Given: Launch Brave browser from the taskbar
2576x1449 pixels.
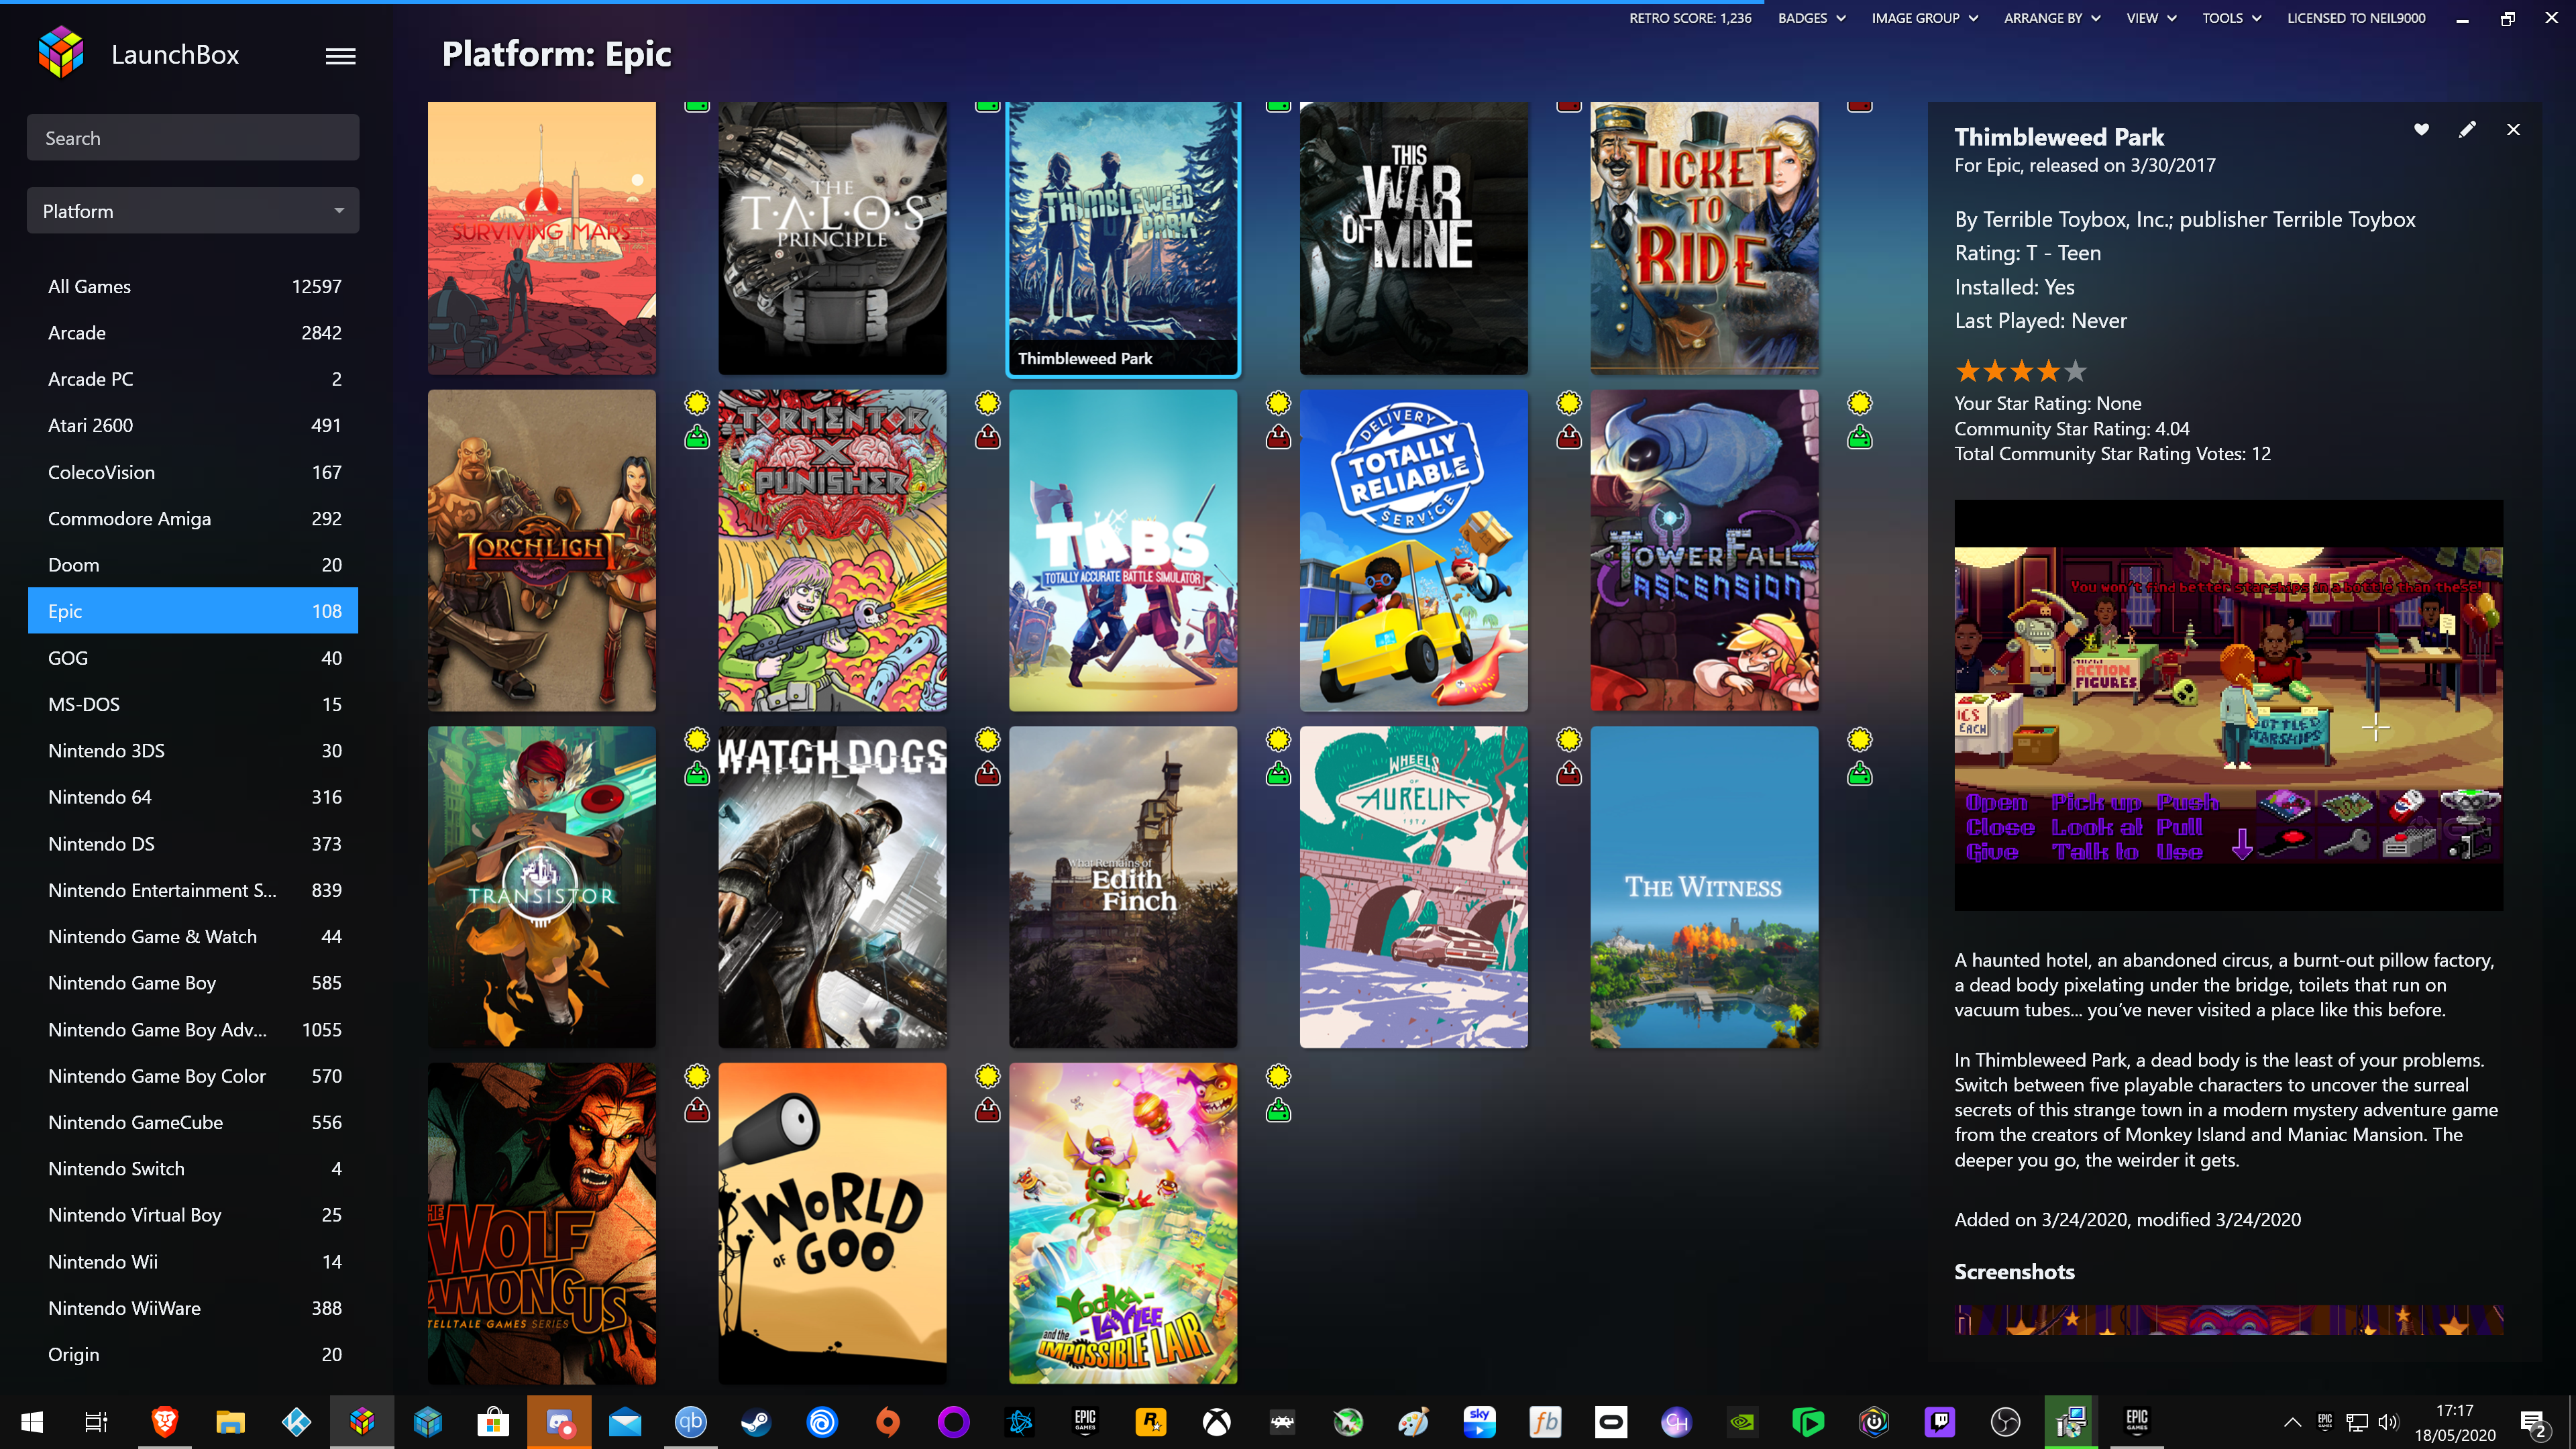Looking at the screenshot, I should [164, 1422].
